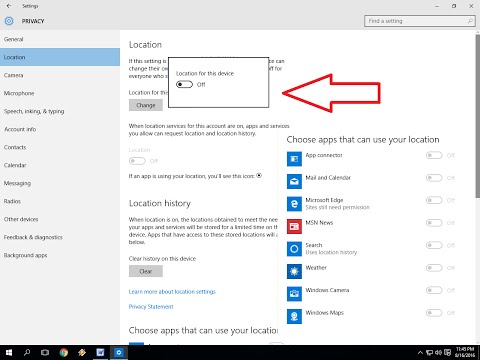Viewport: 480px width, 360px height.
Task: Click the App connector app icon
Action: (294, 159)
